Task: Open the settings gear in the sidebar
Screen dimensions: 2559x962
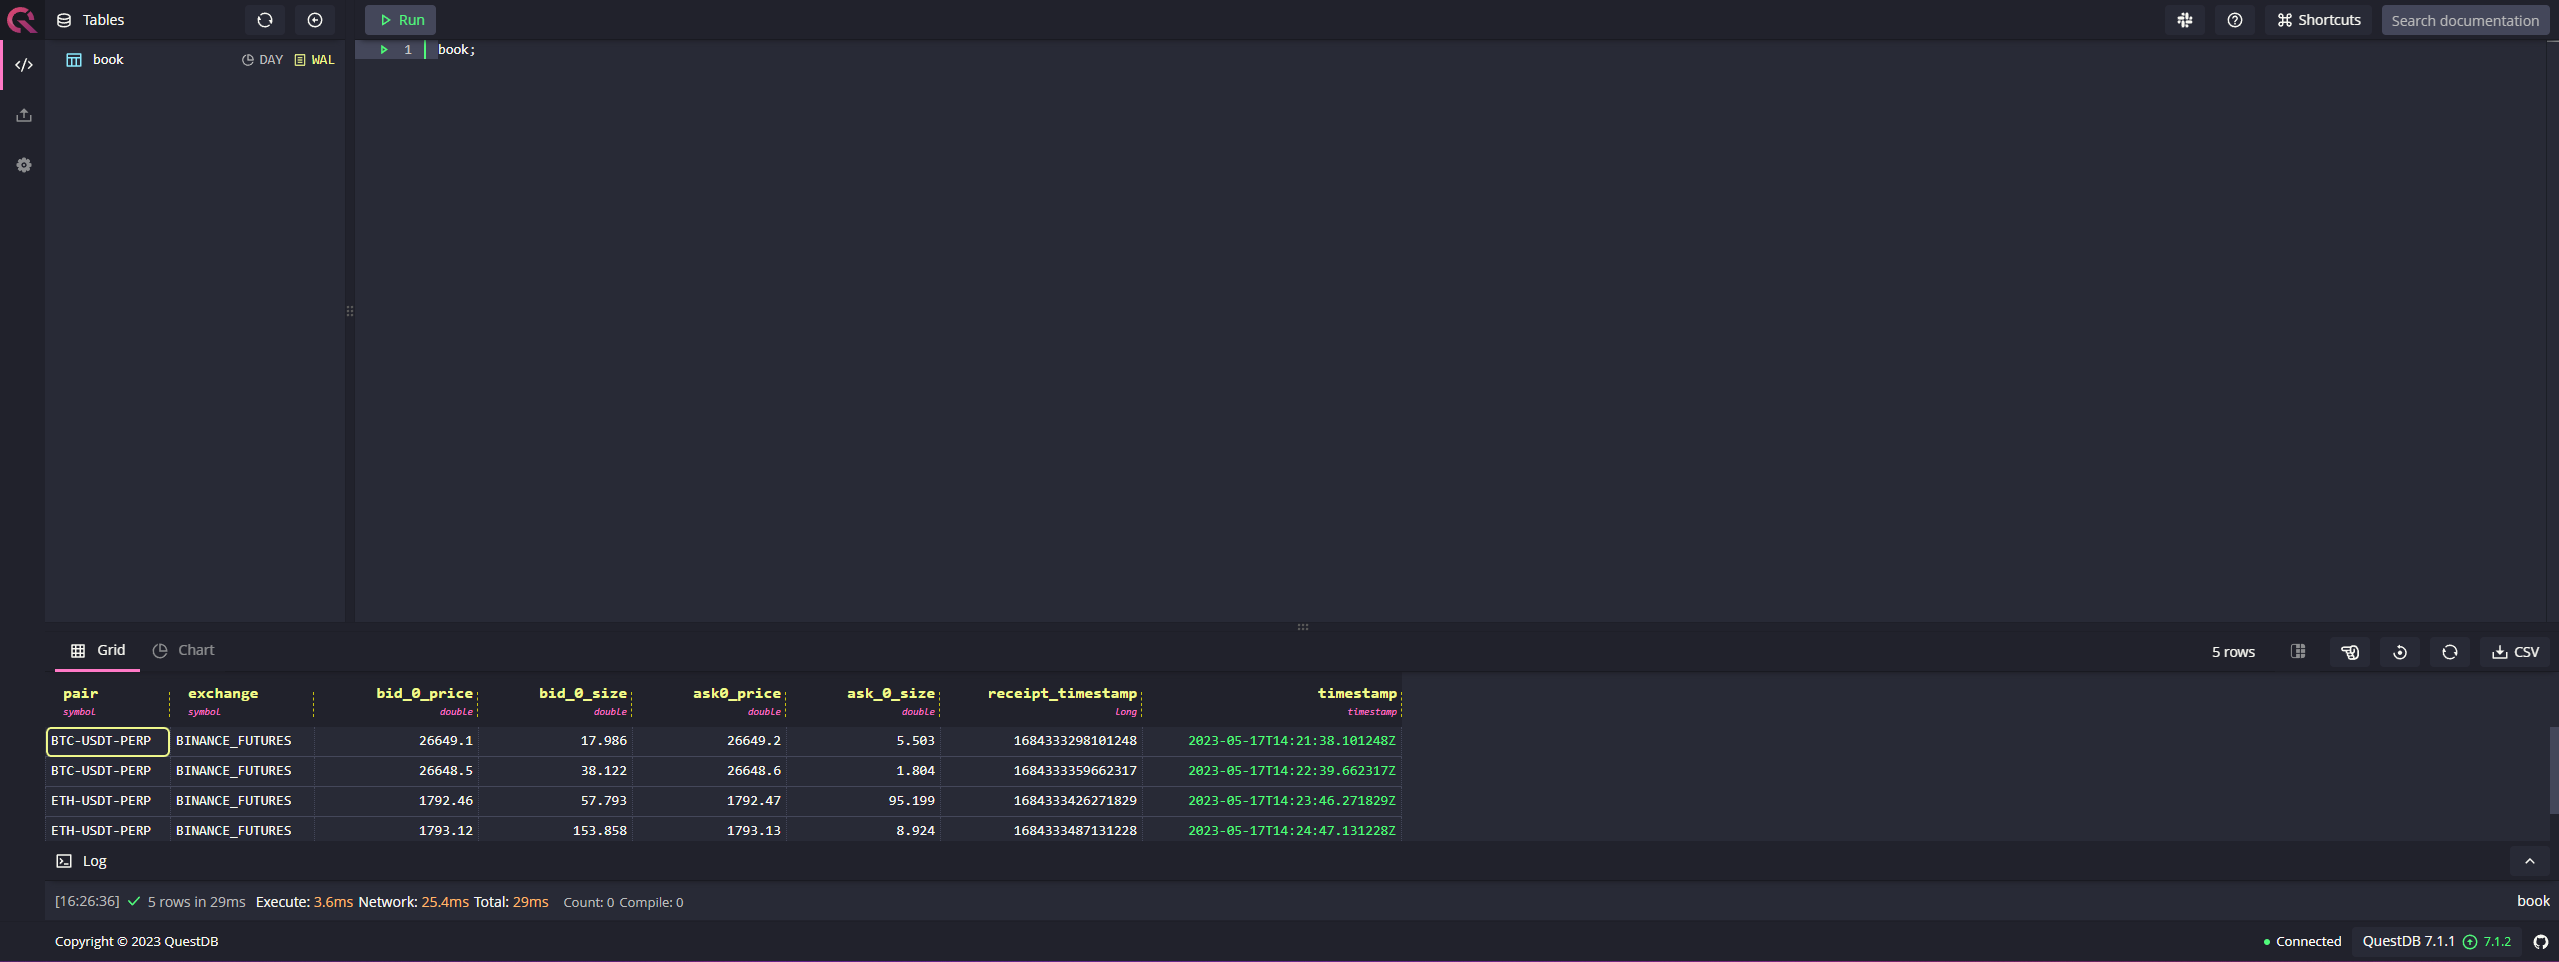Action: pos(23,165)
